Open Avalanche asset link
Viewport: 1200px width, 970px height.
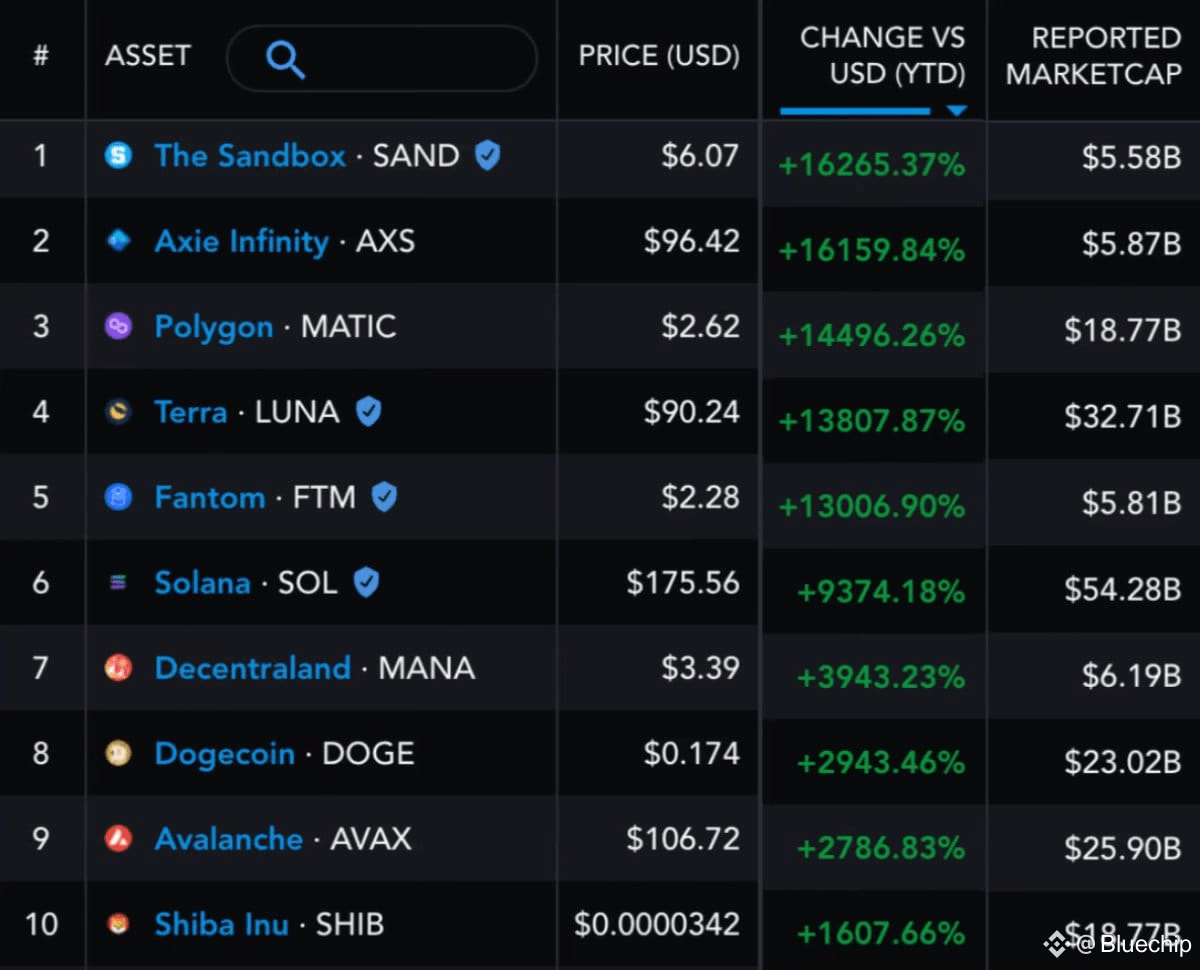point(228,839)
